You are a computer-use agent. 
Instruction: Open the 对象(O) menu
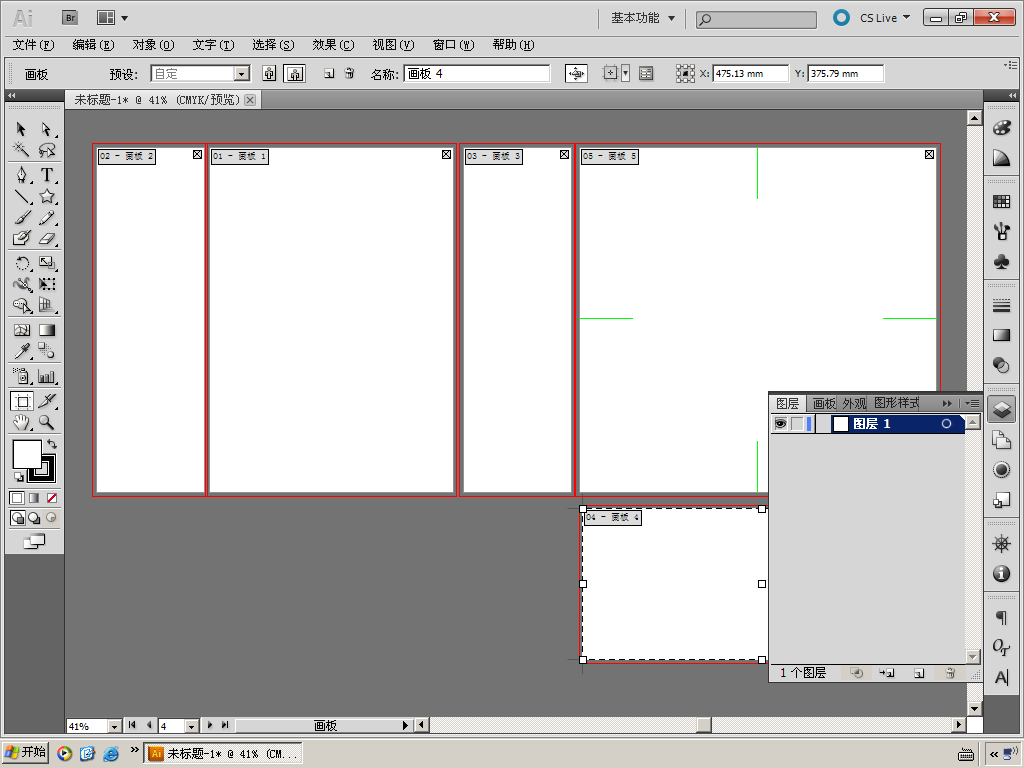tap(153, 45)
